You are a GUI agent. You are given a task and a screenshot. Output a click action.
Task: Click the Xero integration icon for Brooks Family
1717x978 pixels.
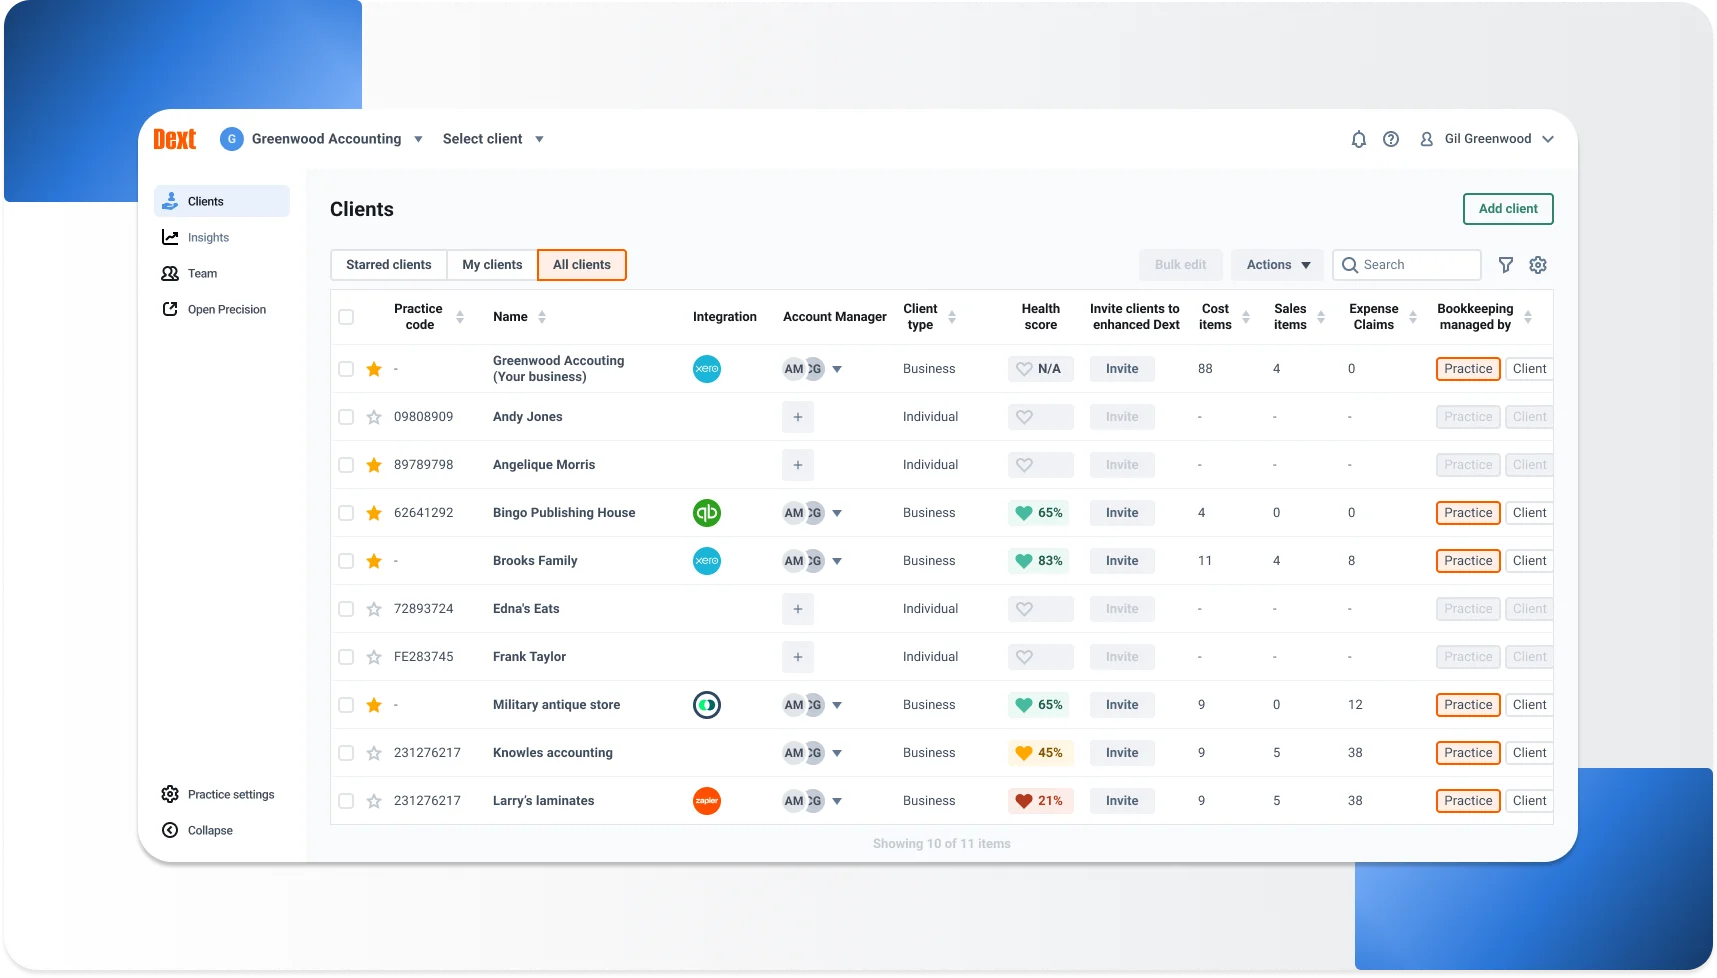click(x=707, y=561)
